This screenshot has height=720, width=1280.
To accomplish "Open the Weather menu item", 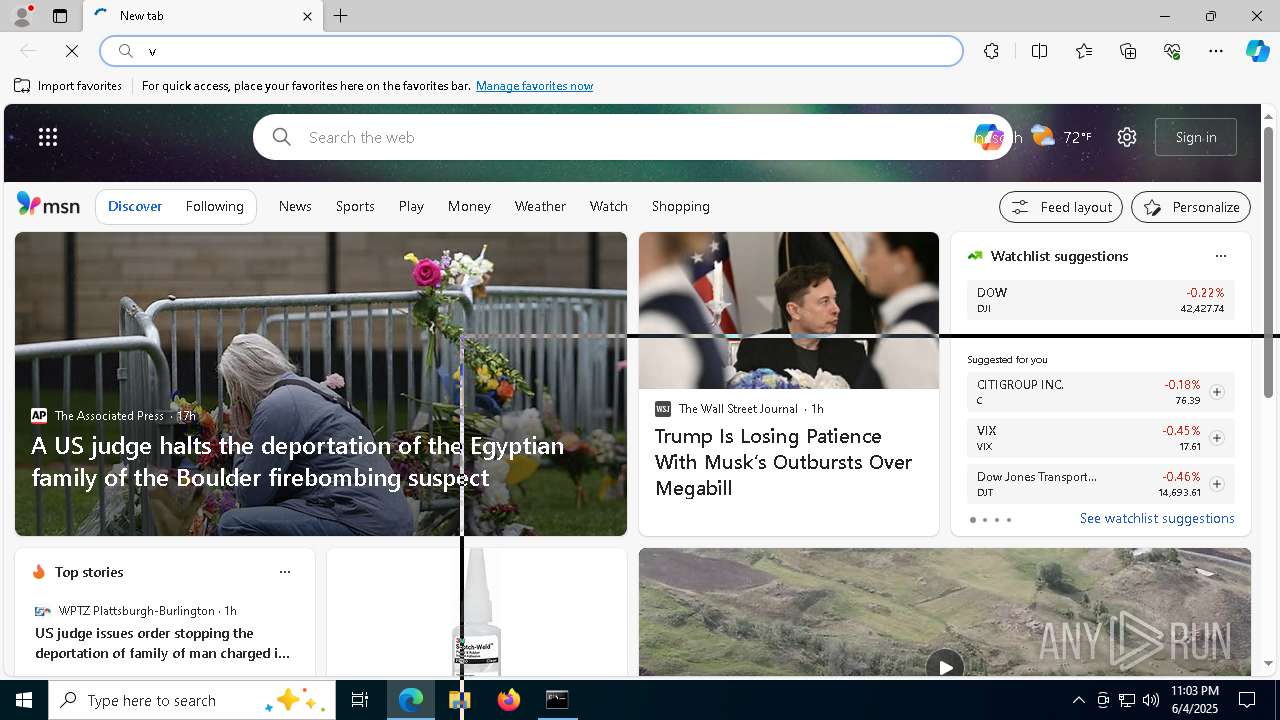I will (540, 206).
